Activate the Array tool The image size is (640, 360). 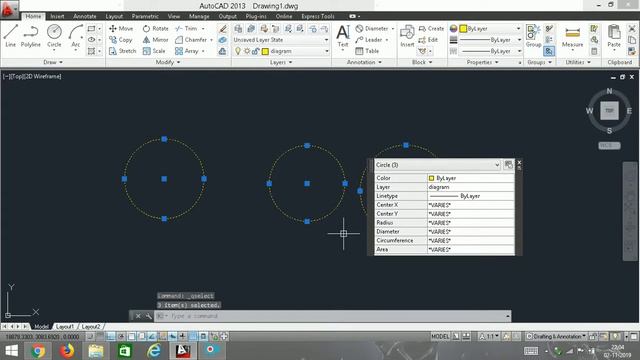tap(187, 51)
